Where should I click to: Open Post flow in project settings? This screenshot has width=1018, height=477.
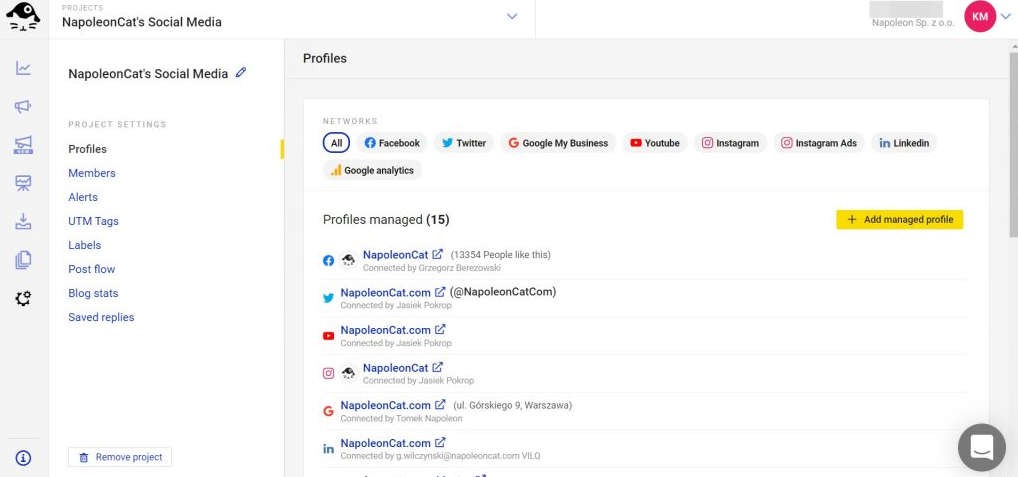[92, 269]
